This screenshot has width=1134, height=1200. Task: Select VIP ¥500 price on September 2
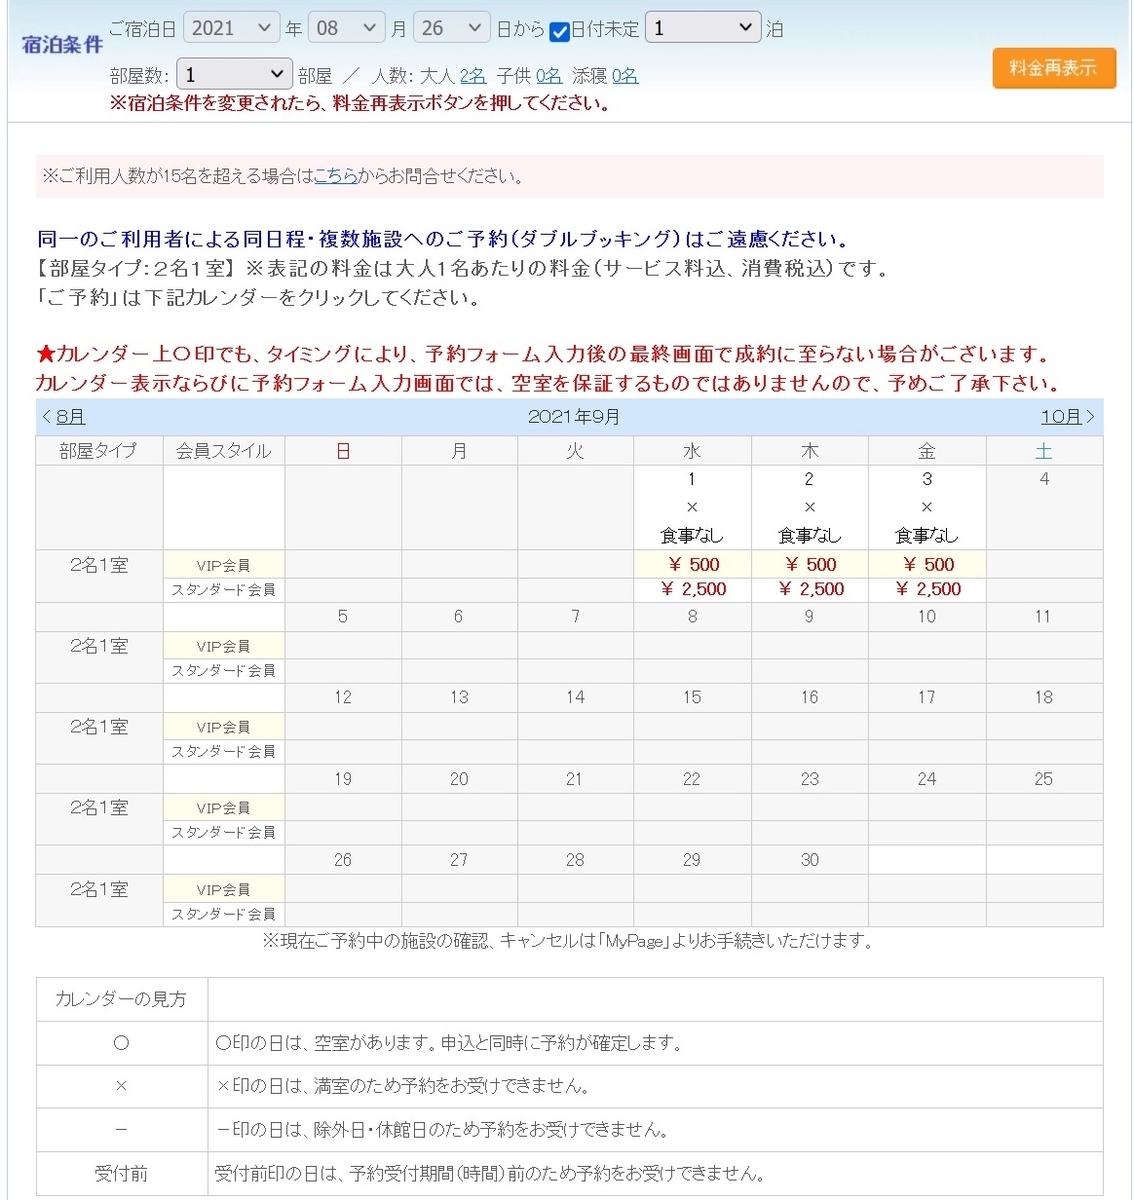[x=809, y=564]
